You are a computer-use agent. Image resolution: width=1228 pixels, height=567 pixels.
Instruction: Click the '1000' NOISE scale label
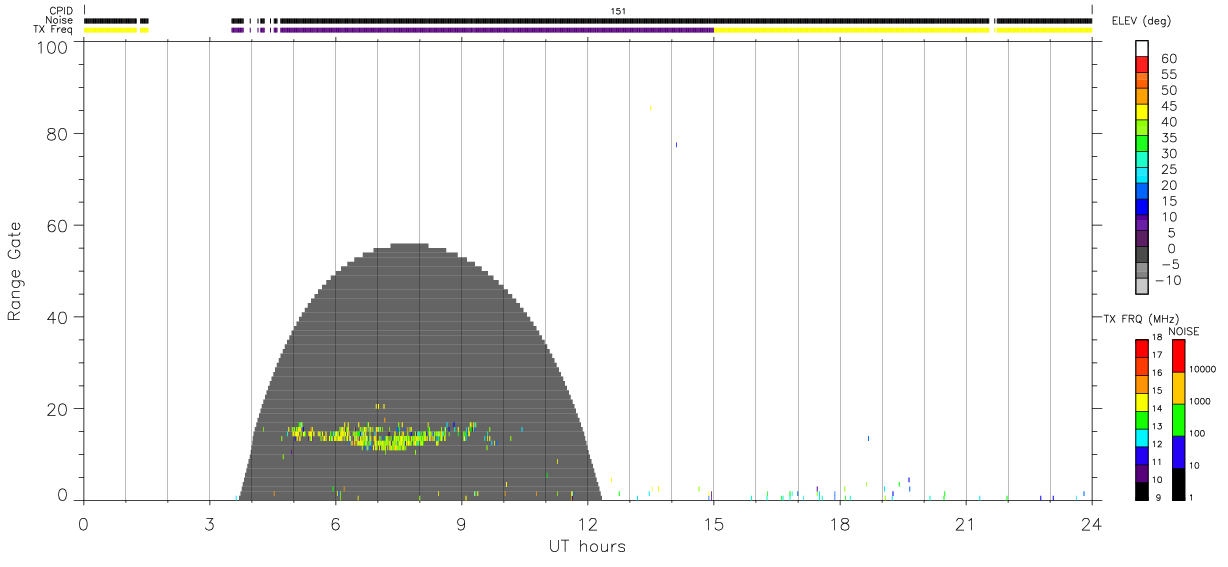click(x=1202, y=401)
